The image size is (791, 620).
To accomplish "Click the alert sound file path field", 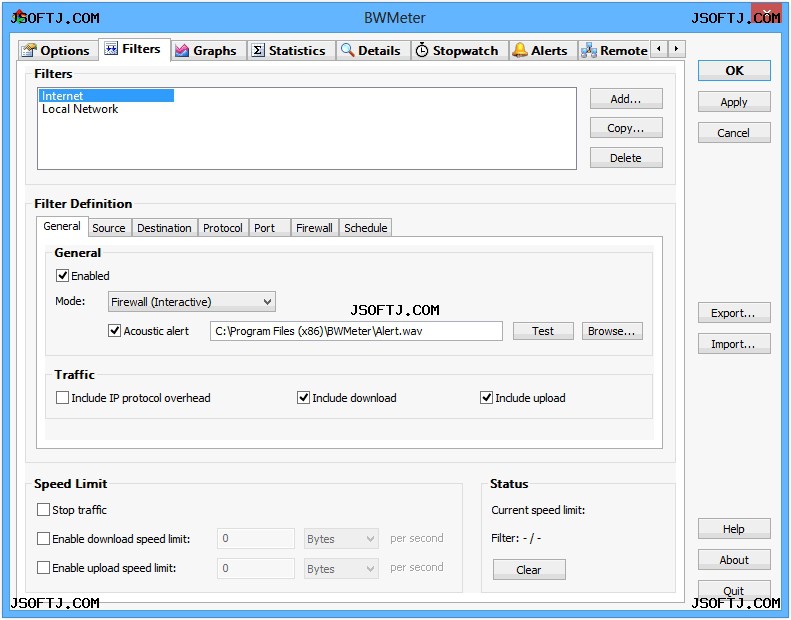I will pos(356,331).
